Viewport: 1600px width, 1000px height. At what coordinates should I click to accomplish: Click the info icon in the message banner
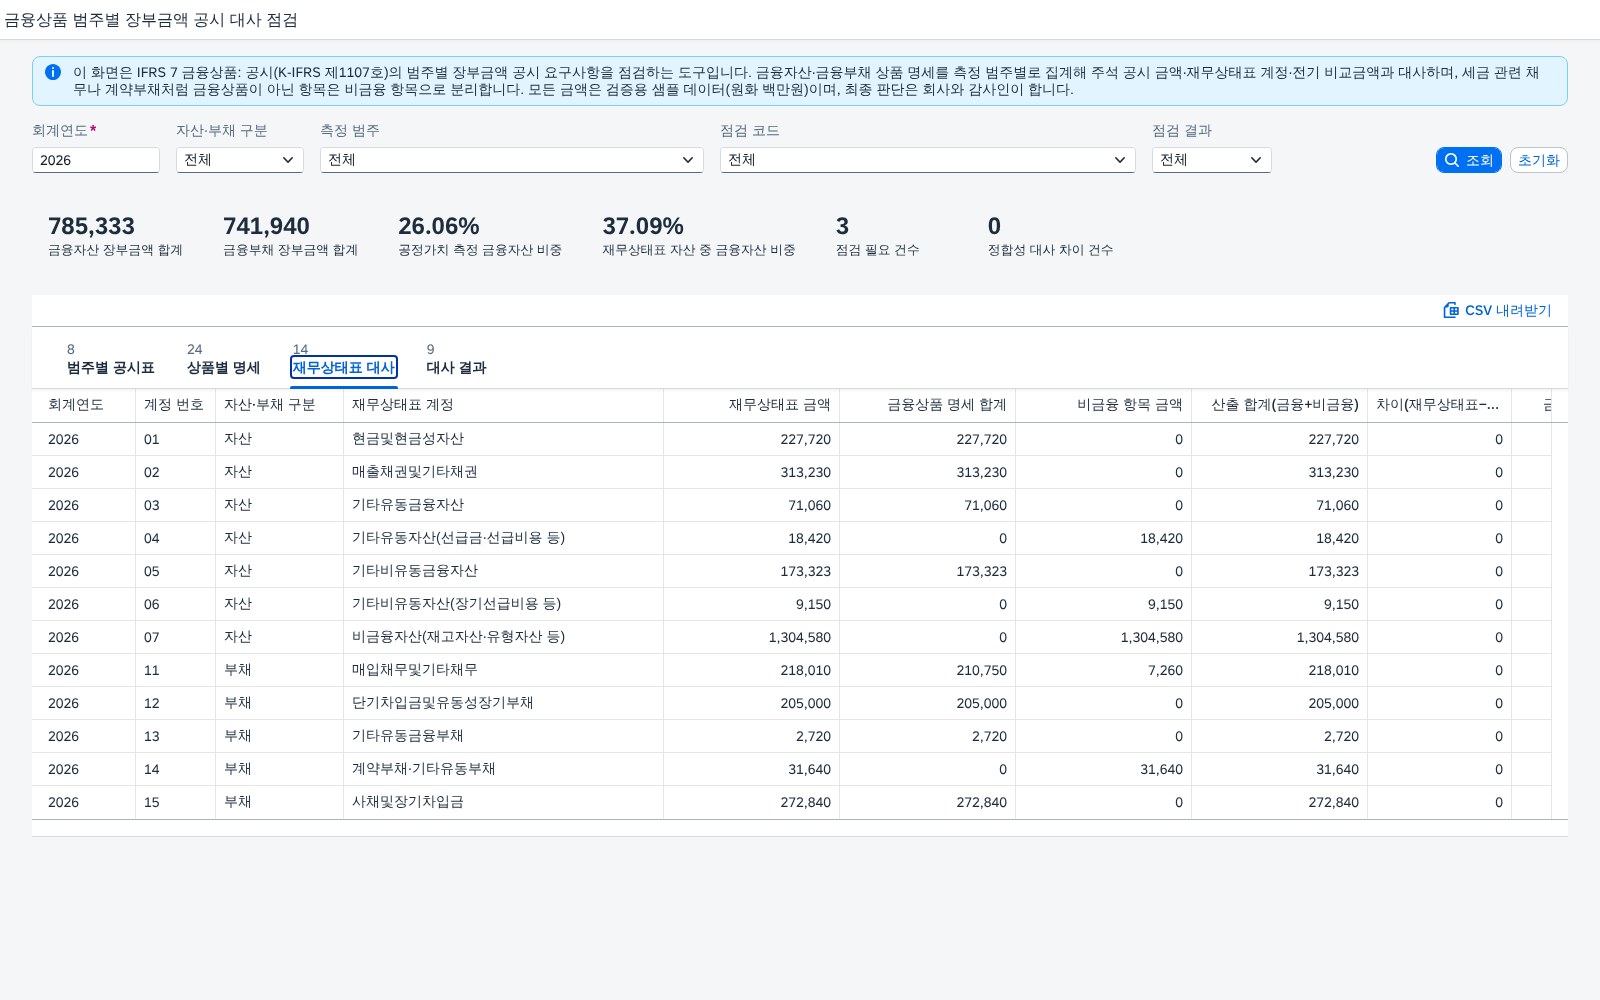(x=53, y=72)
